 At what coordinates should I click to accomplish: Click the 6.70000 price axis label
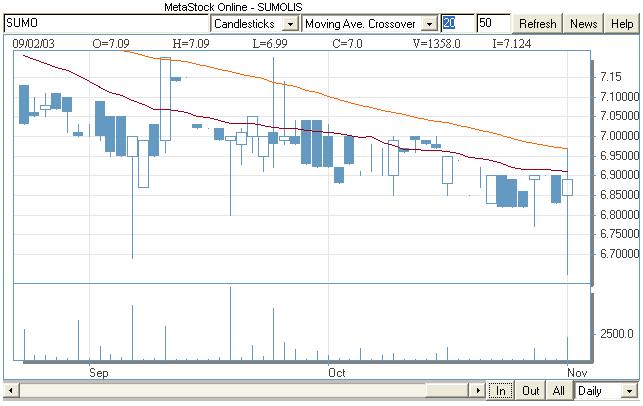coord(619,254)
